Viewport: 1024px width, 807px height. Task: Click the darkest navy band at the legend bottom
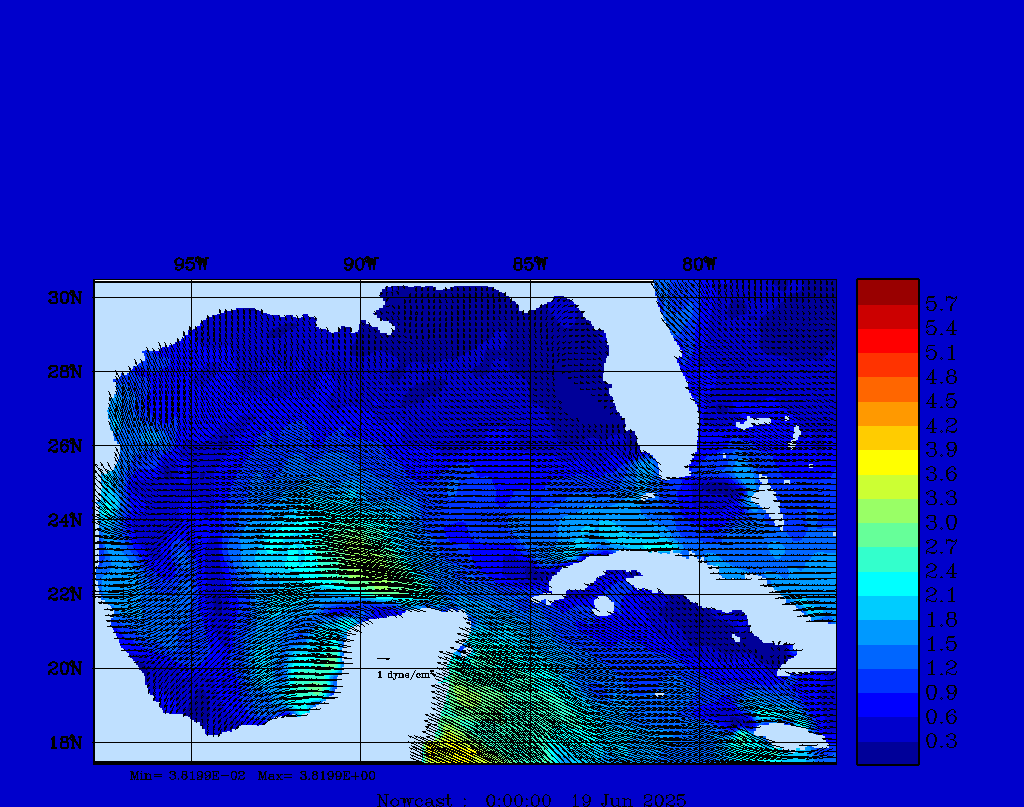887,753
